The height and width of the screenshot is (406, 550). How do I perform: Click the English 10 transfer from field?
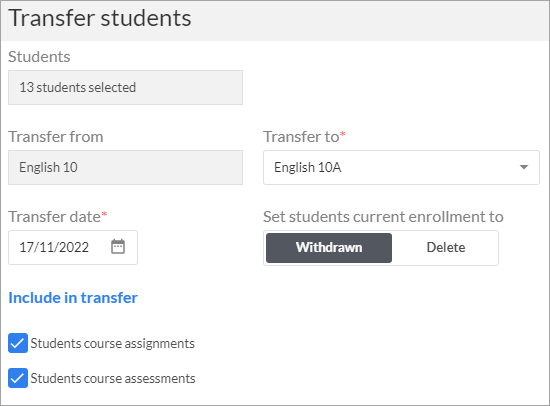tap(126, 167)
